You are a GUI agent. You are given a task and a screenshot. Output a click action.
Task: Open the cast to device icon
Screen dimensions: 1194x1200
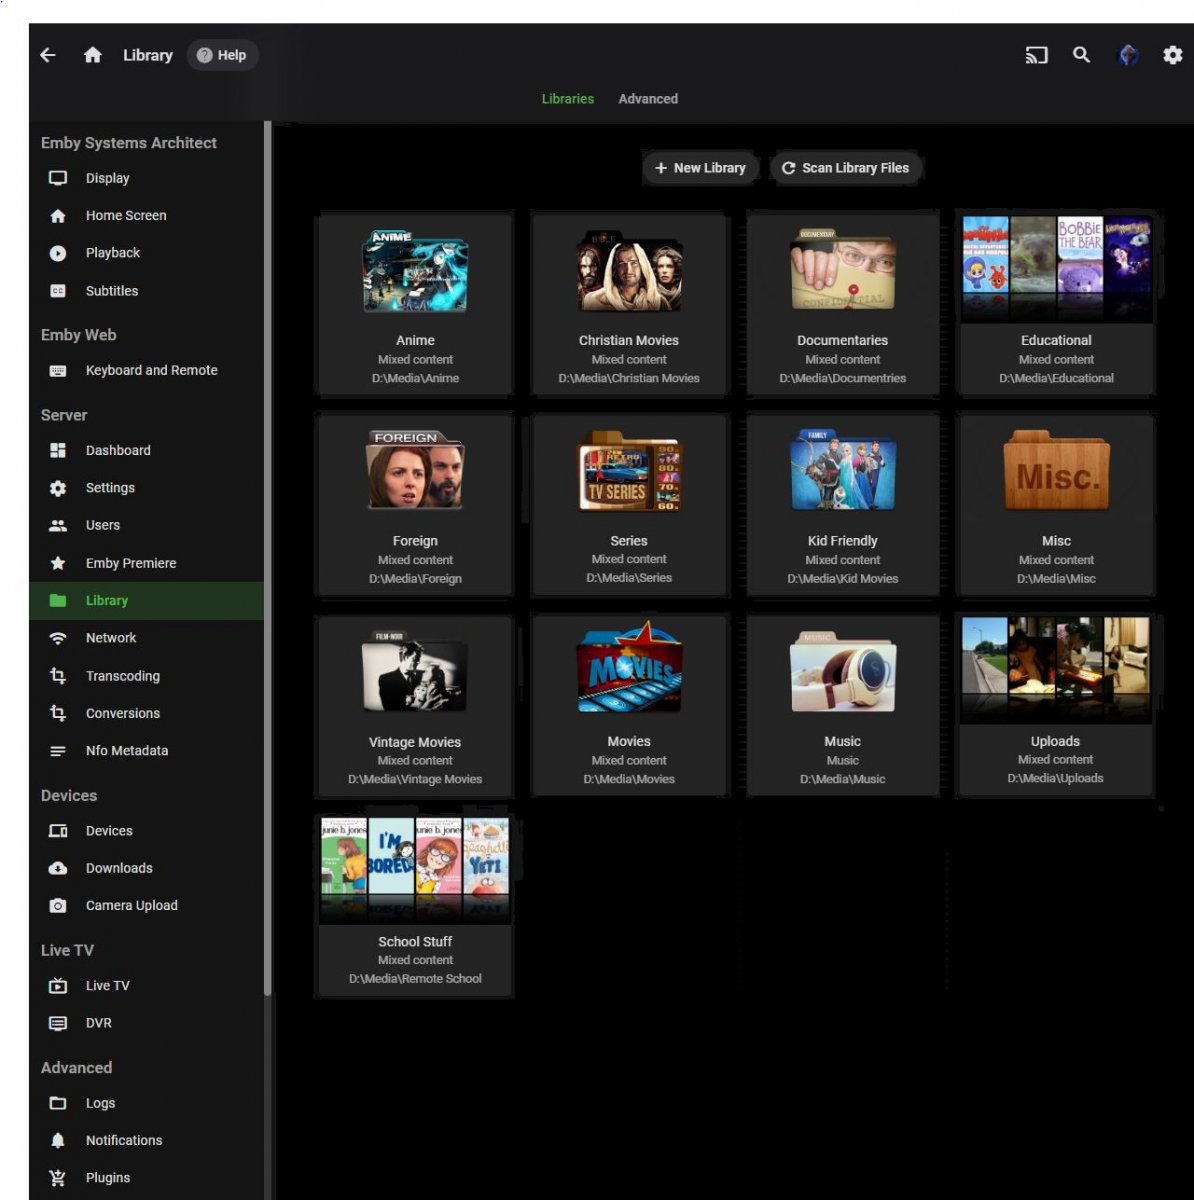tap(1036, 55)
